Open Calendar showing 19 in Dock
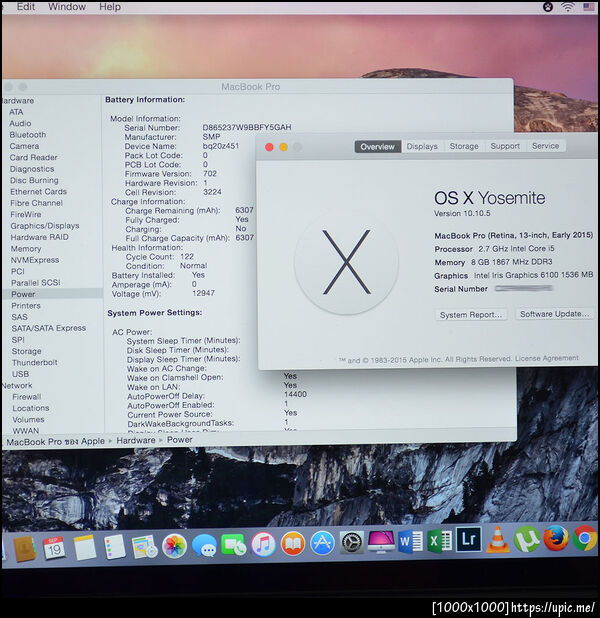Viewport: 600px width, 618px height. pos(54,547)
